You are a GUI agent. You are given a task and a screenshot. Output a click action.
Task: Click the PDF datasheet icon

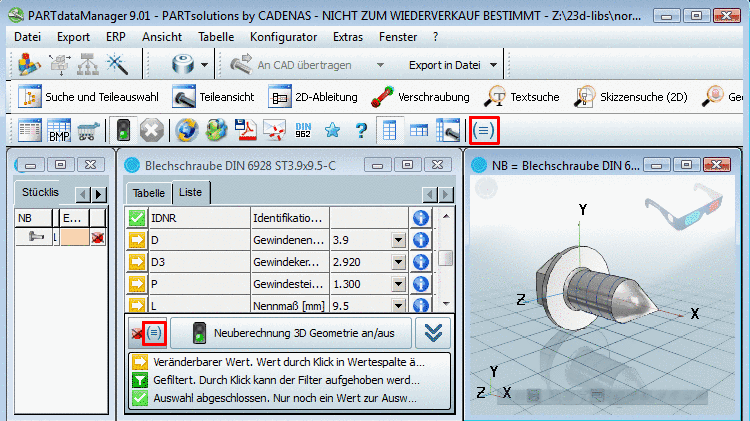point(245,130)
